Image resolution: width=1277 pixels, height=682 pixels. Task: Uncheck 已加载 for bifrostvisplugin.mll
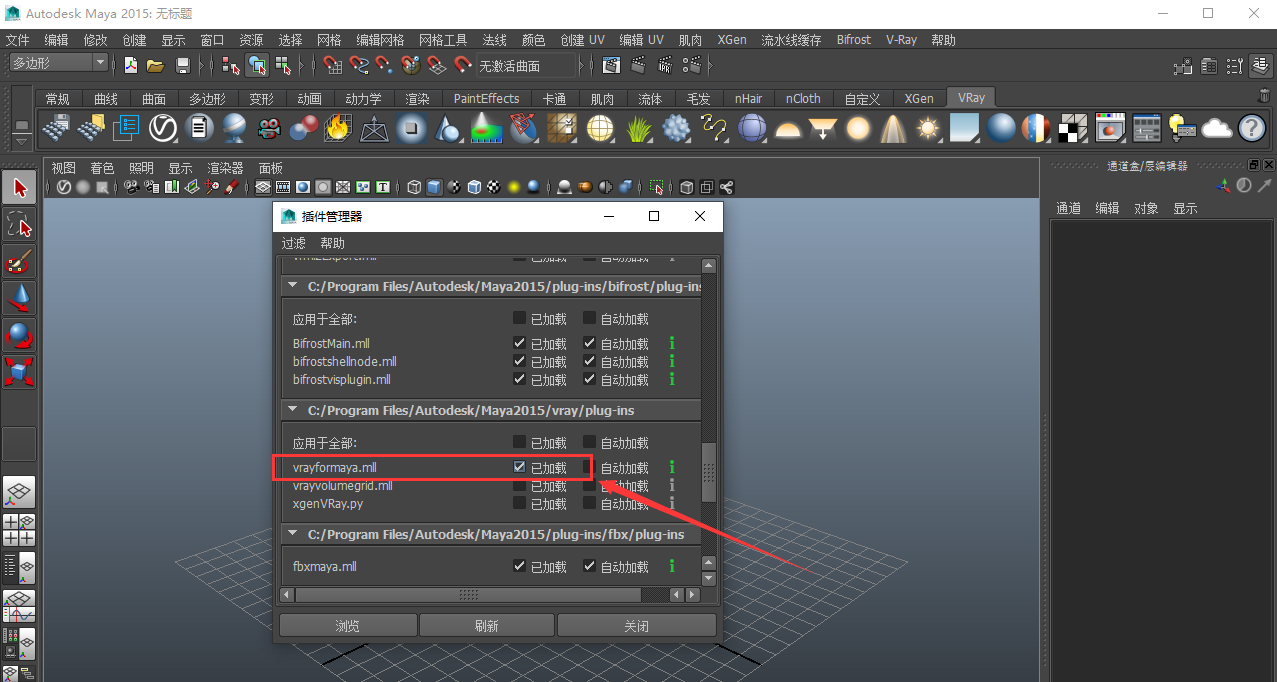tap(519, 379)
